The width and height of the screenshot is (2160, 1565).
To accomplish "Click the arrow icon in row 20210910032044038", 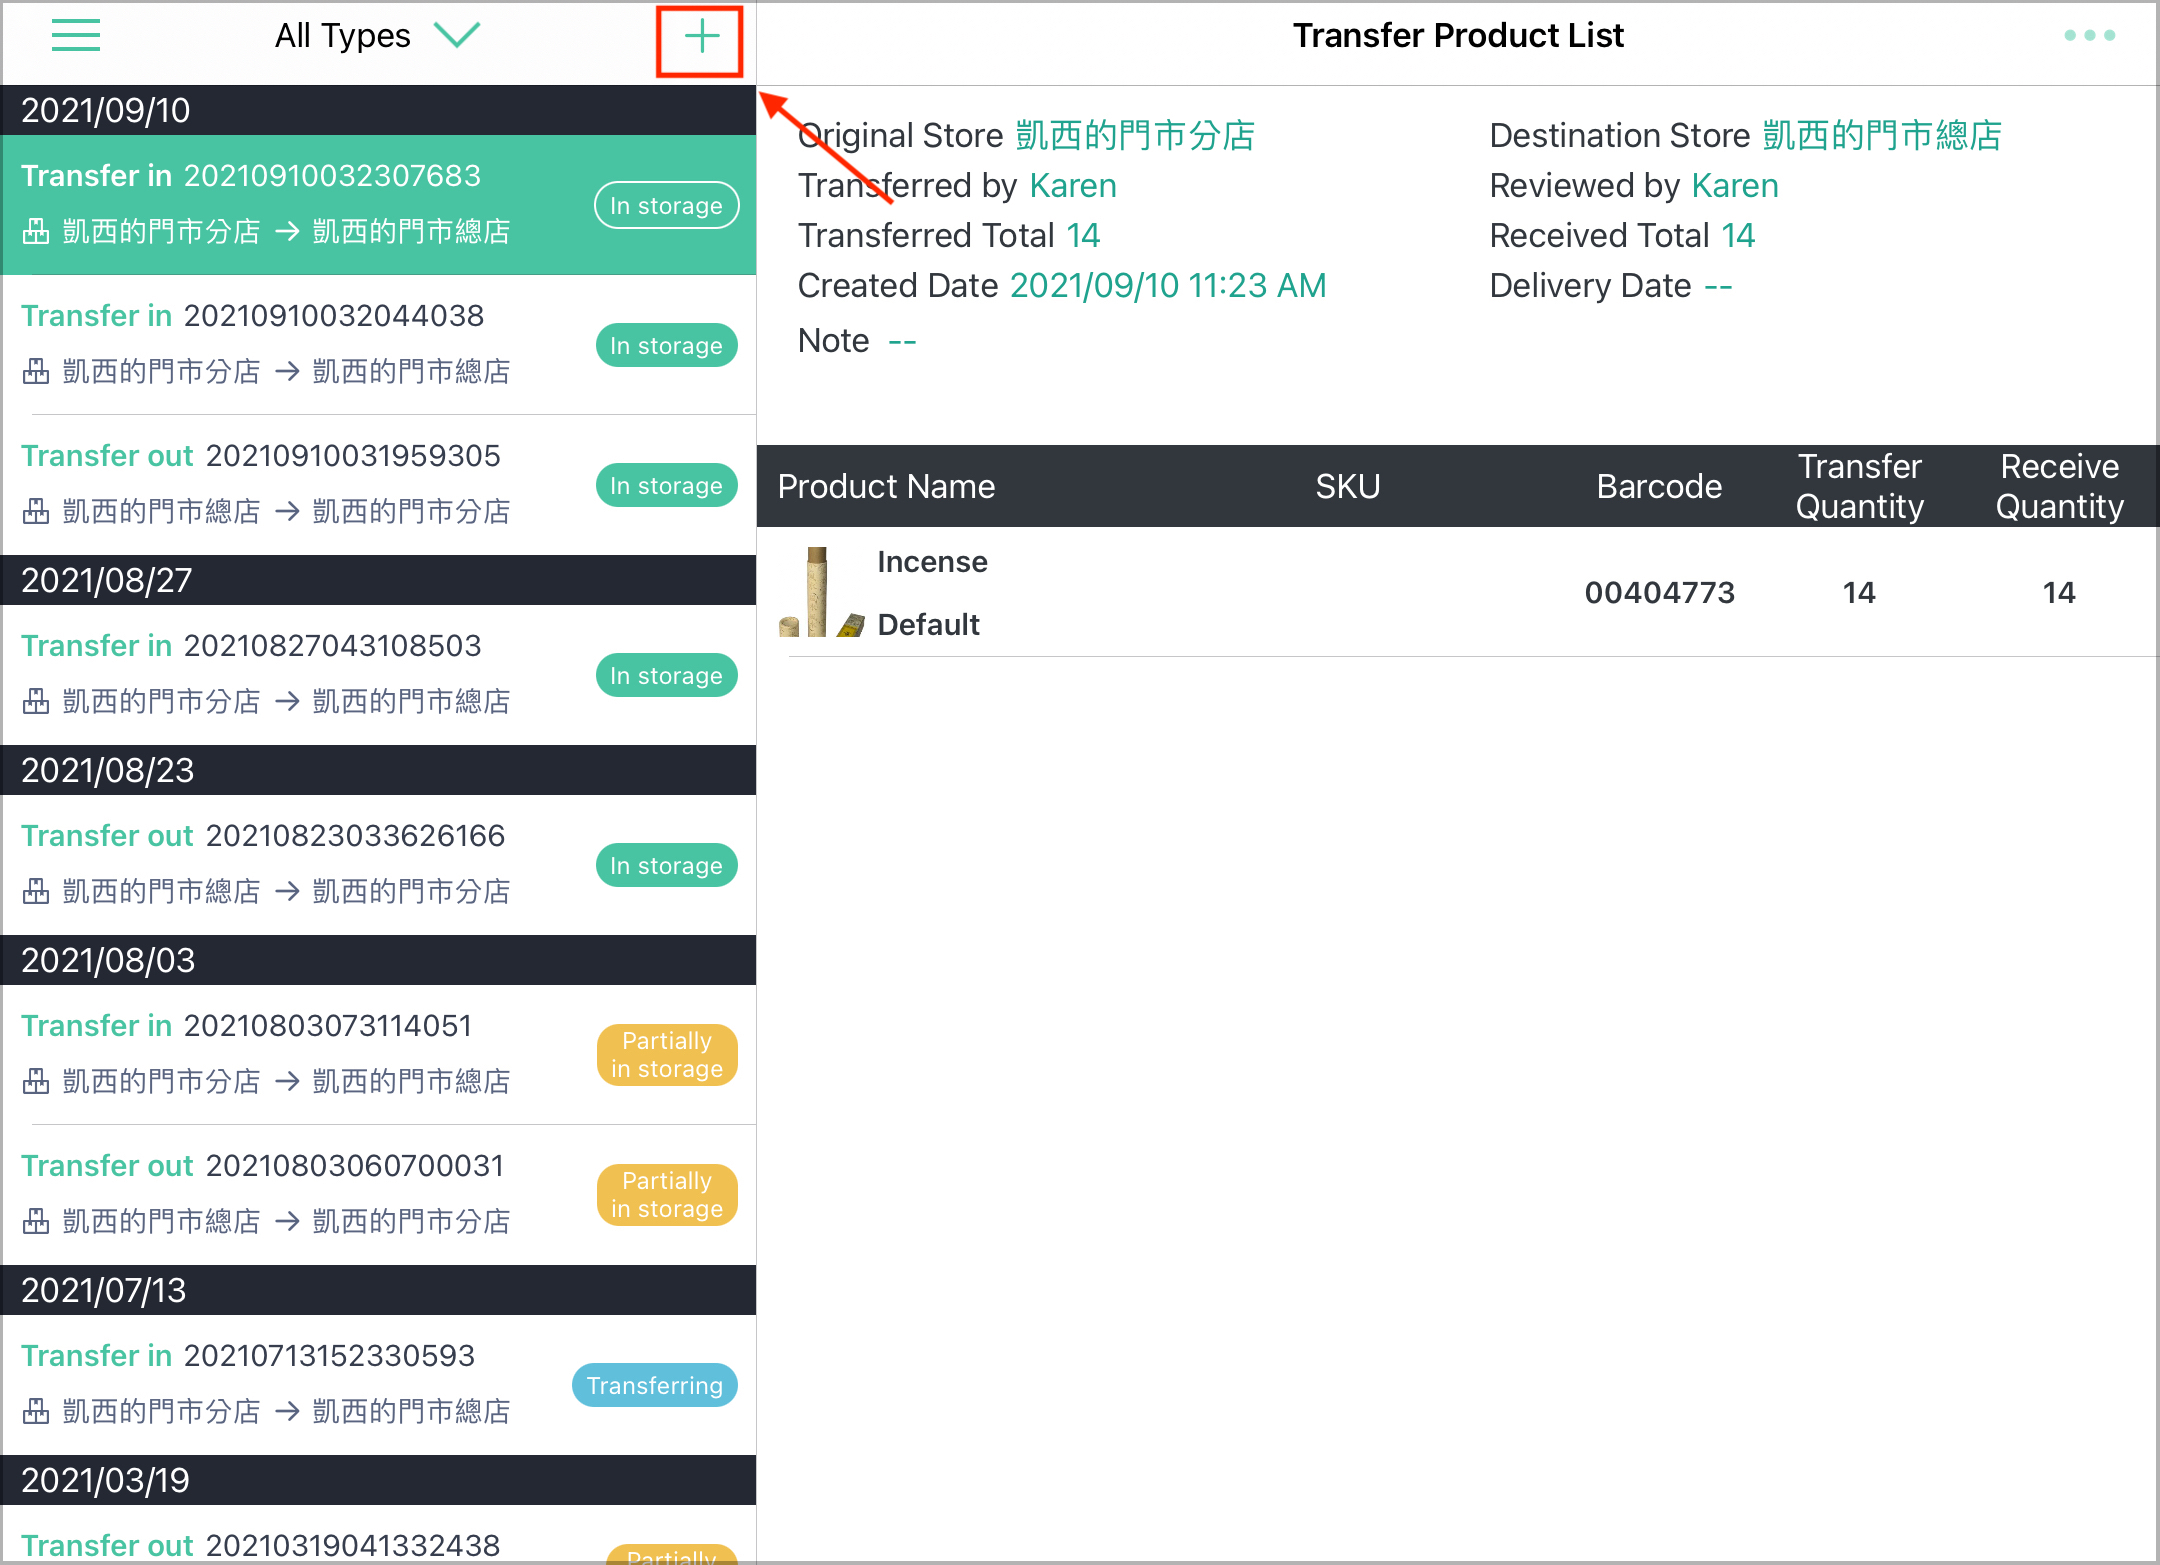I will pyautogui.click(x=287, y=372).
